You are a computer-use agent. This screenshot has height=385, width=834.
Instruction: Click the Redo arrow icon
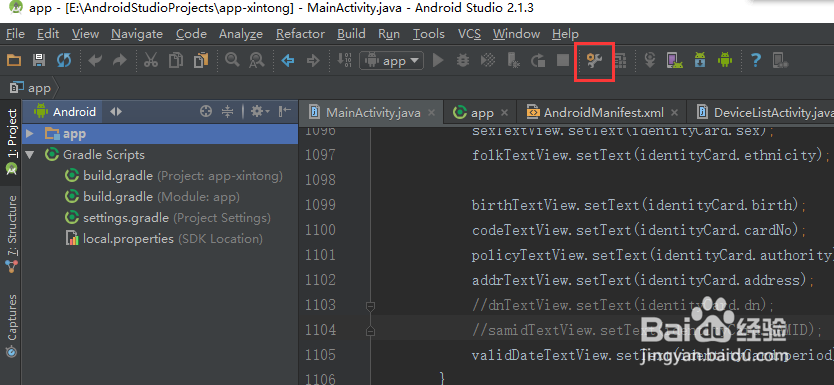pos(120,61)
